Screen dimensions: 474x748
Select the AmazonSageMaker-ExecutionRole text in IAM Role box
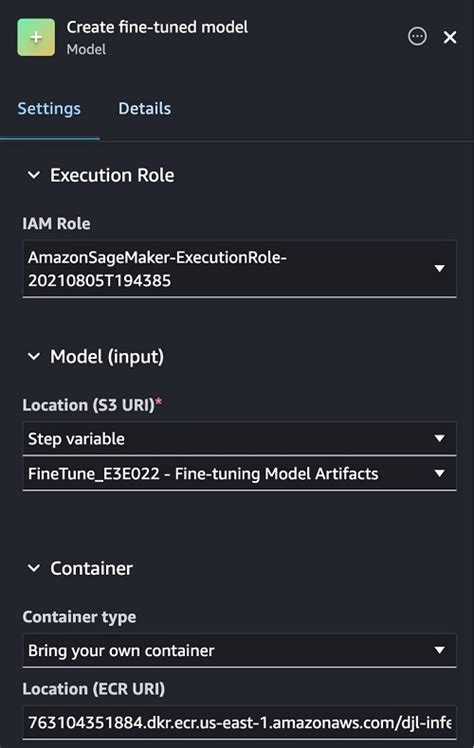tap(157, 269)
